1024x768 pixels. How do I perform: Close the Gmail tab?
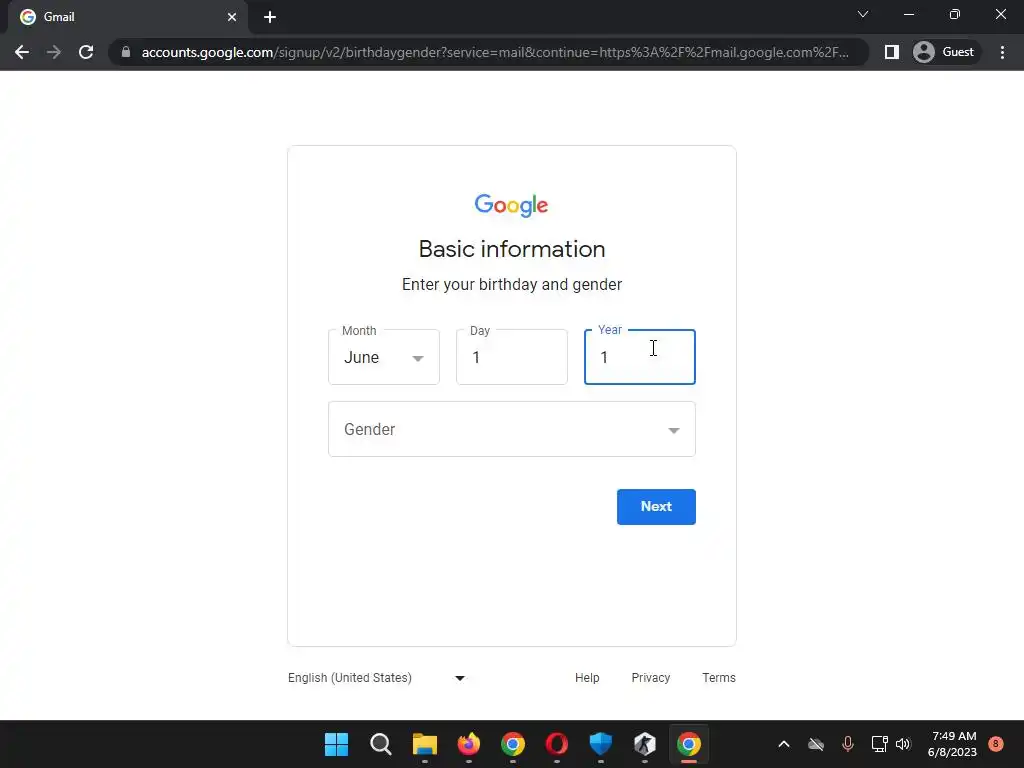[x=232, y=17]
